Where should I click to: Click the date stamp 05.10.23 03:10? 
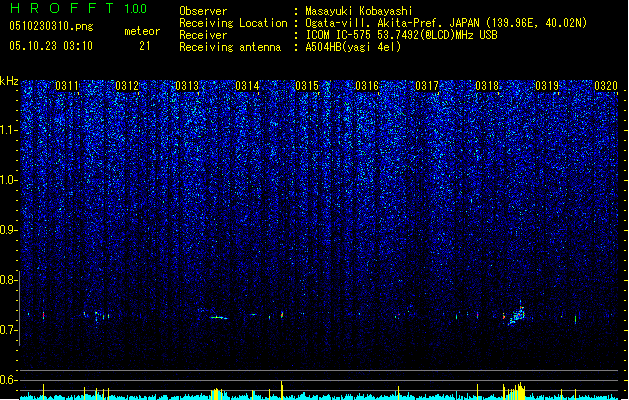click(51, 46)
